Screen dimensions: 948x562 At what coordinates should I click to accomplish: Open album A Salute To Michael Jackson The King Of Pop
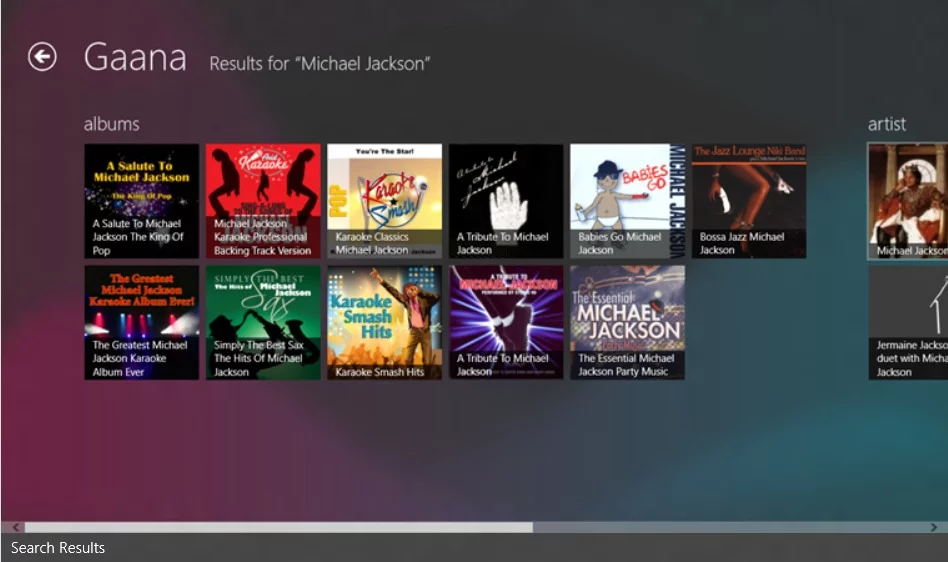coord(141,201)
